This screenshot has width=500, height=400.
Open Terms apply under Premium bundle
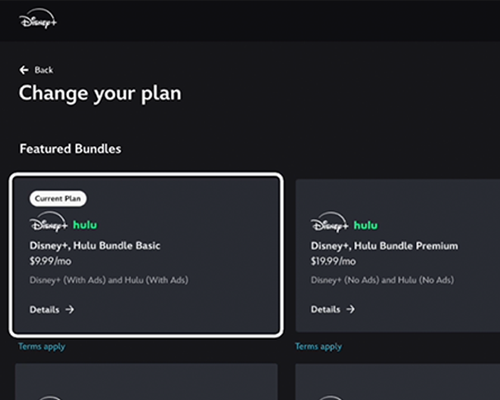pyautogui.click(x=318, y=347)
